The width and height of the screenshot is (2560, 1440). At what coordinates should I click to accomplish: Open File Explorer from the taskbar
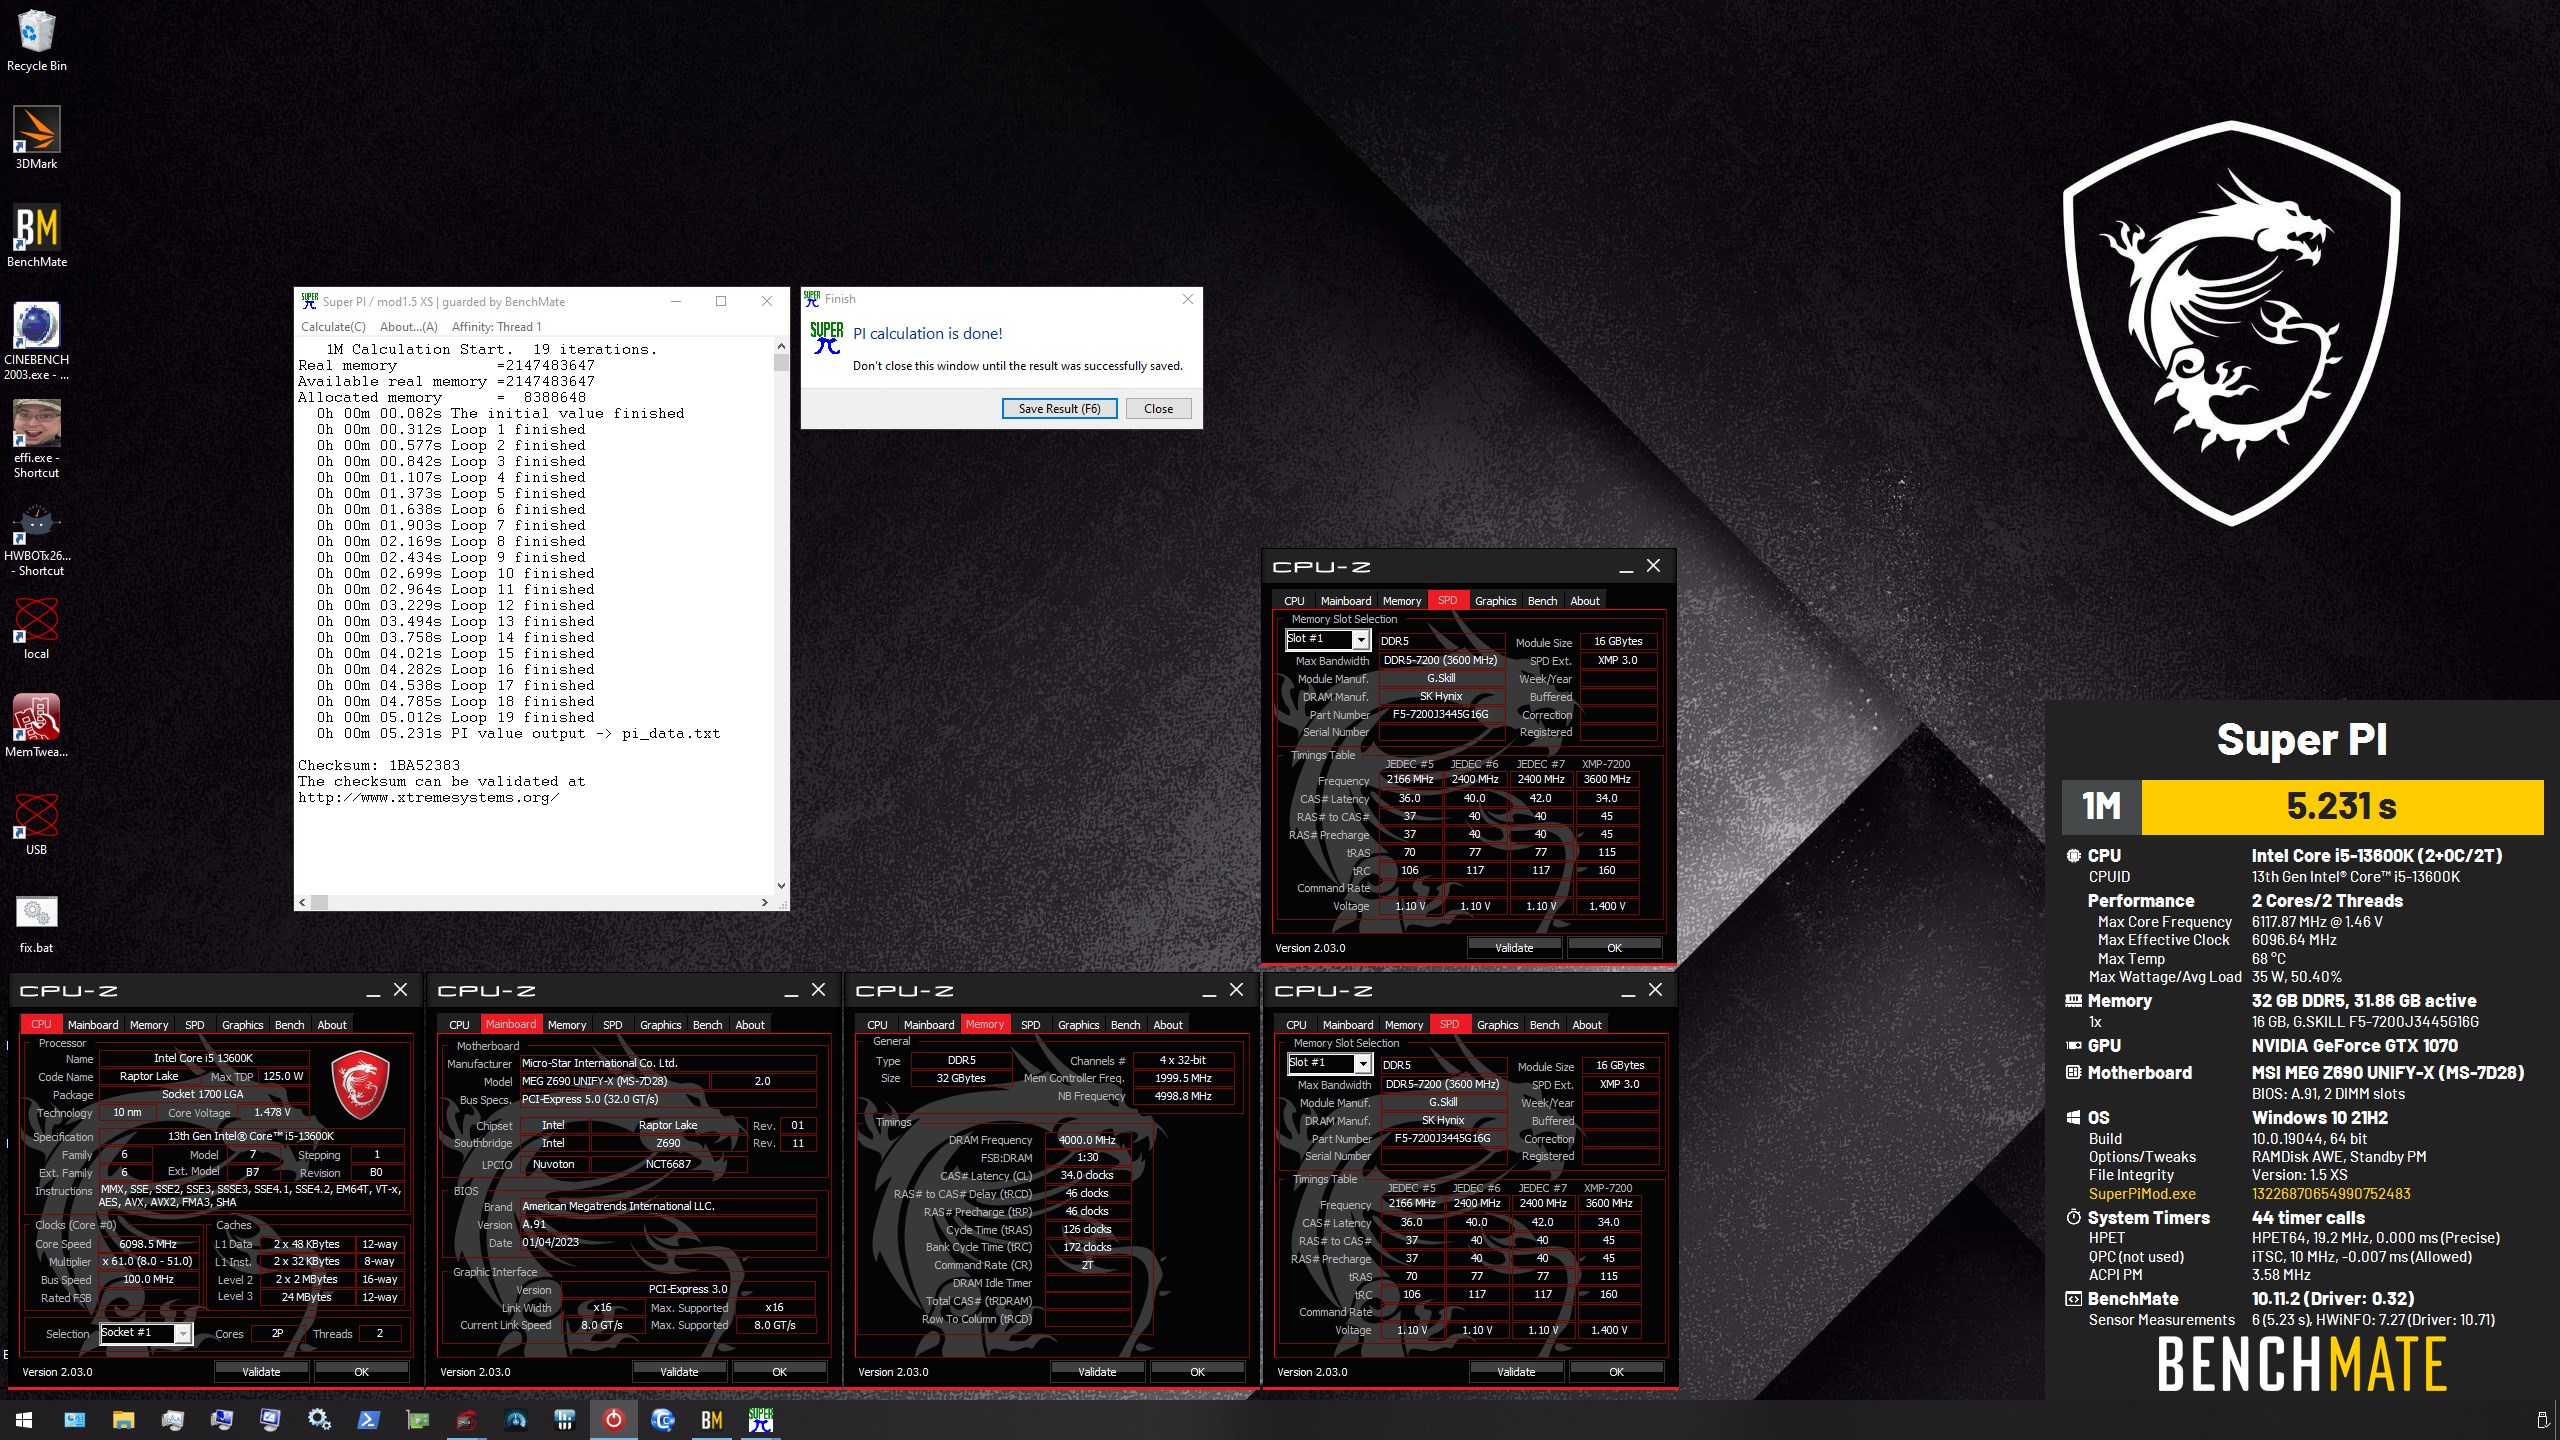click(x=124, y=1420)
